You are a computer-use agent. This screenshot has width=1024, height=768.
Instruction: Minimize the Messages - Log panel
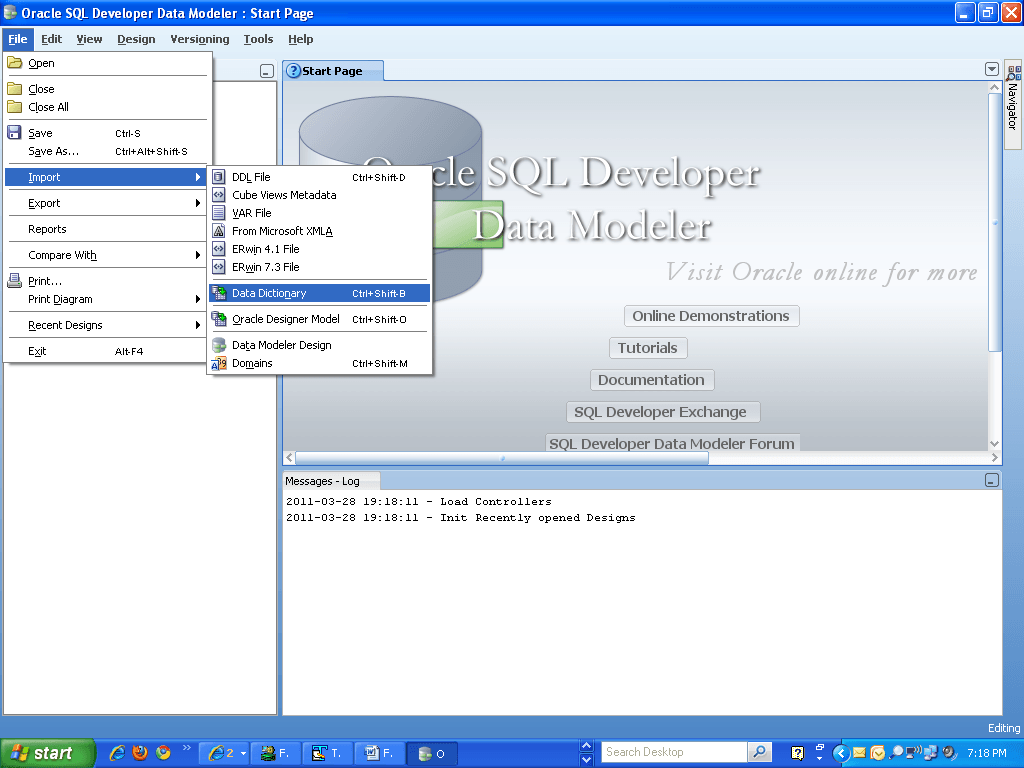click(991, 481)
